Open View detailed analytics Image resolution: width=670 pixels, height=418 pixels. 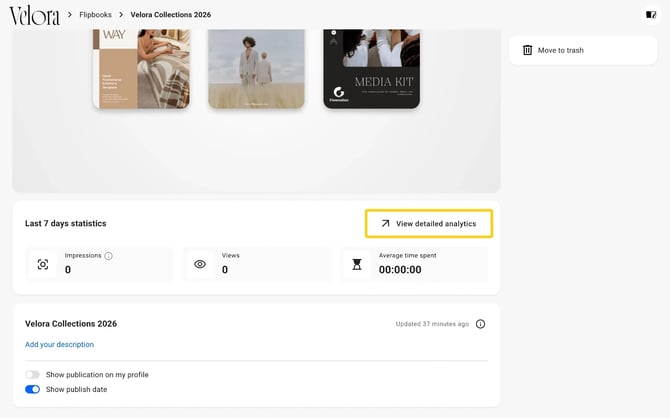coord(429,223)
